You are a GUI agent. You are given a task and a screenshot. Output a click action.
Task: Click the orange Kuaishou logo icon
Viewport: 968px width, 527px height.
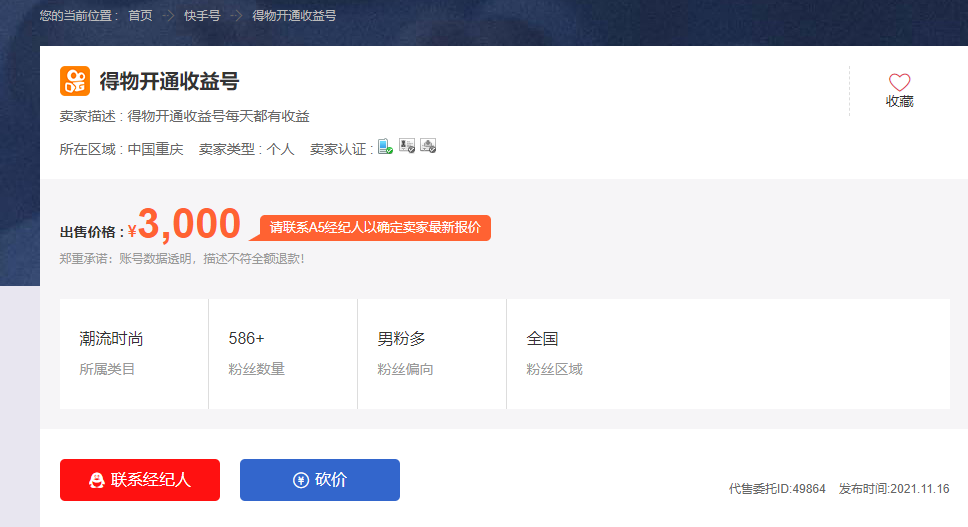(x=75, y=81)
